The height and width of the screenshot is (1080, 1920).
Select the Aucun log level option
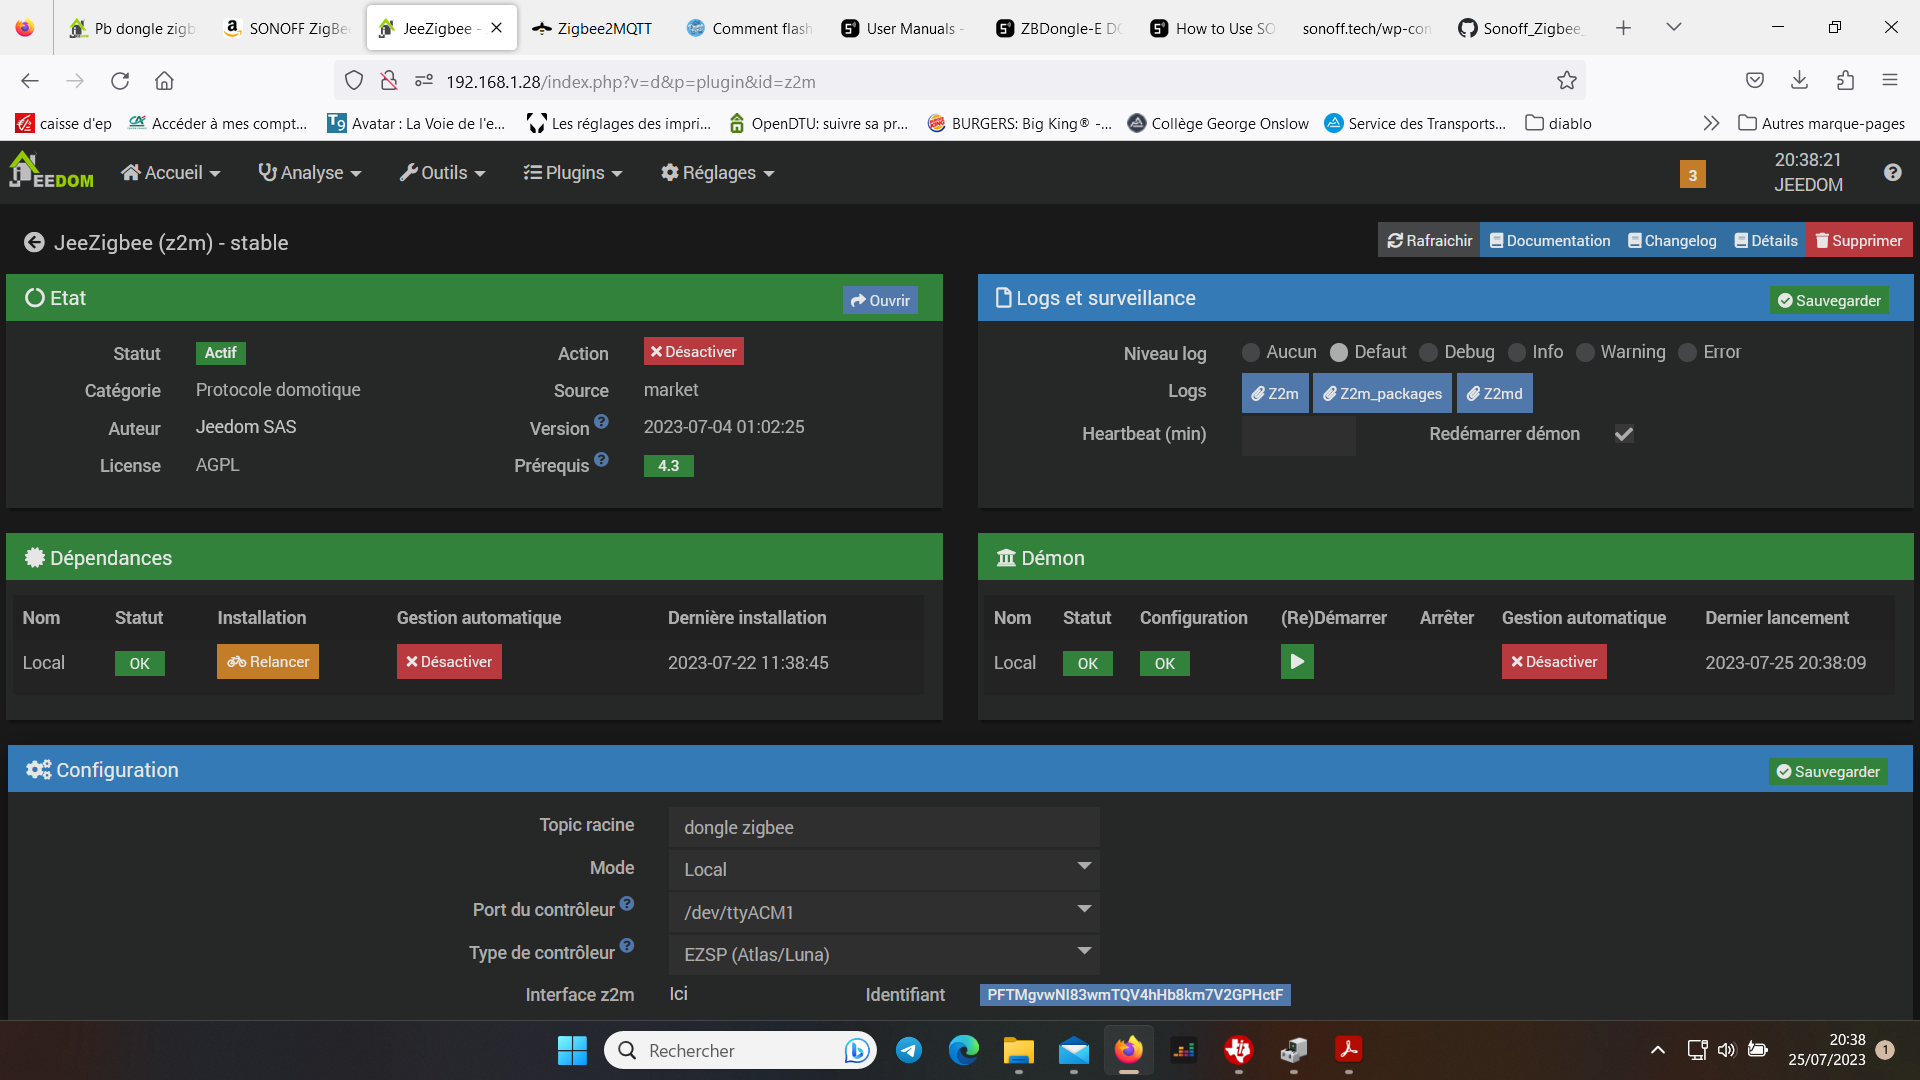1250,352
